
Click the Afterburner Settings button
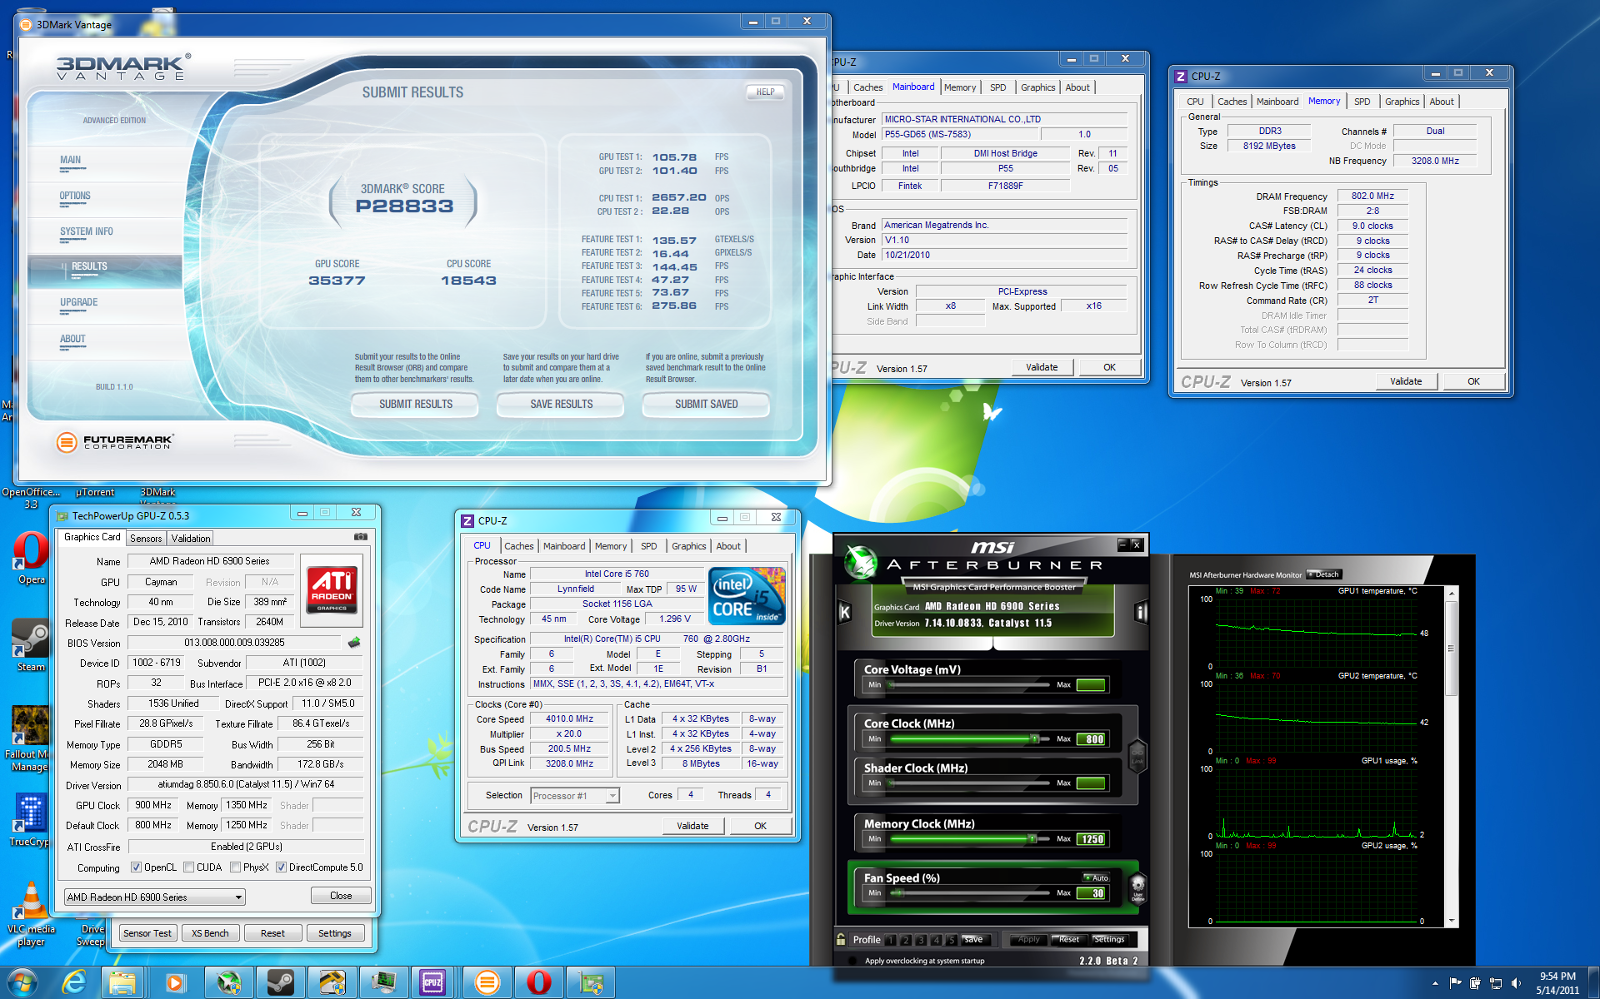[x=1109, y=940]
